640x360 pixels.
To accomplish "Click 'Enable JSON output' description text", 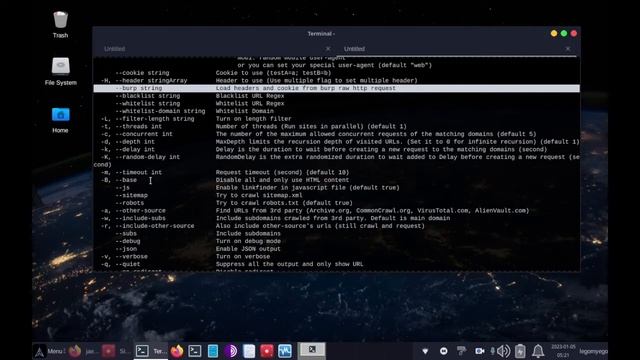I will click(x=248, y=249).
